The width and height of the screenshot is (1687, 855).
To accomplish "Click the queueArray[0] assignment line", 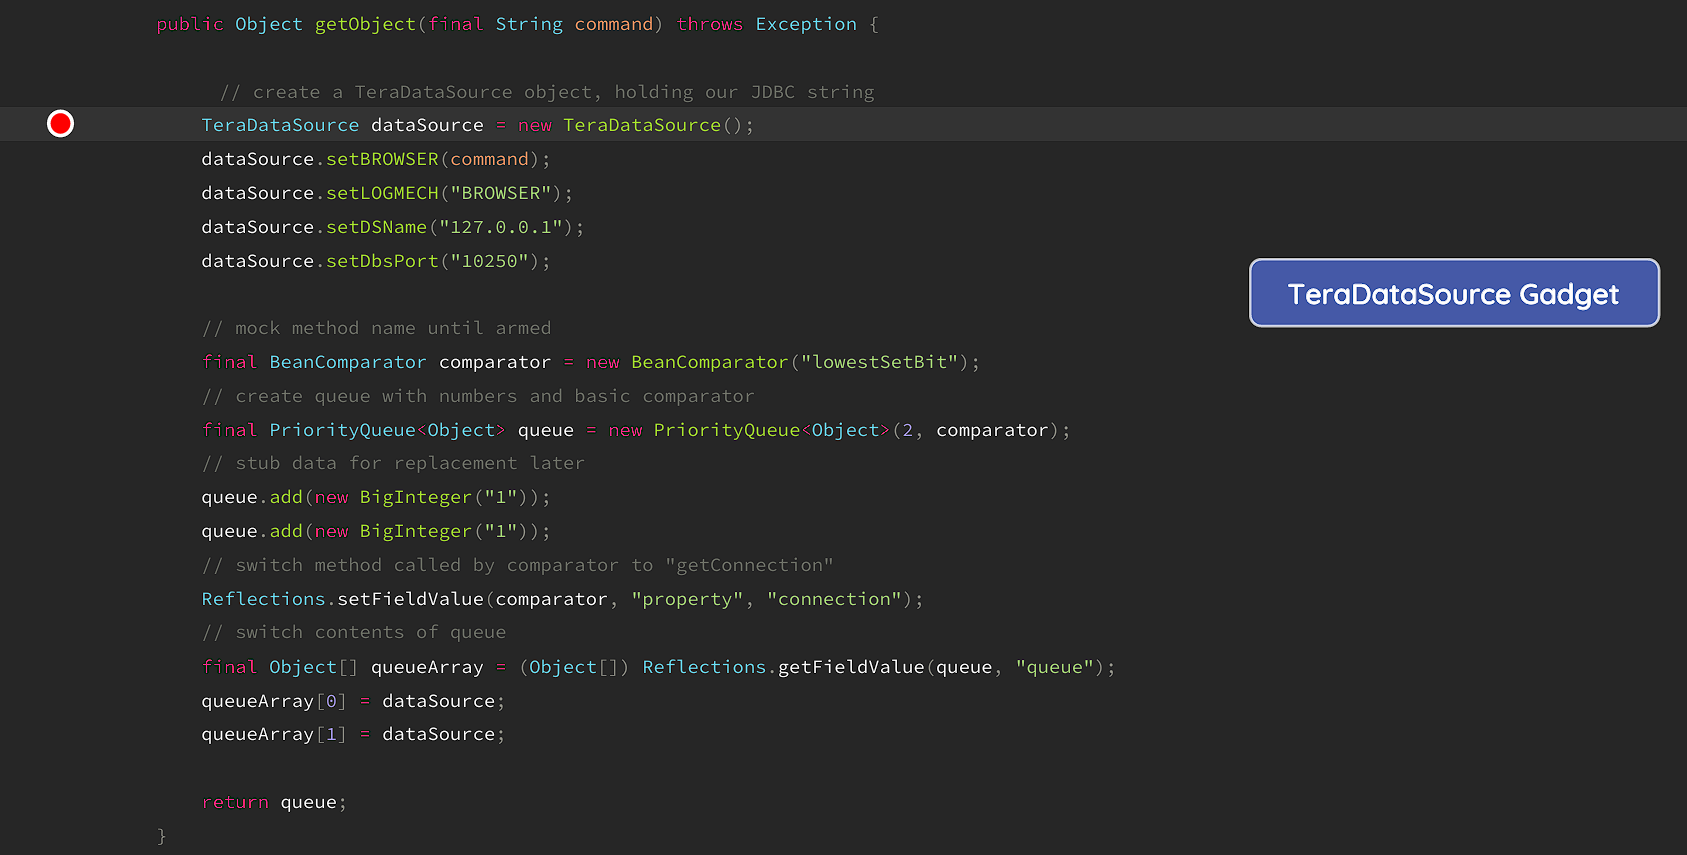I will [x=353, y=701].
